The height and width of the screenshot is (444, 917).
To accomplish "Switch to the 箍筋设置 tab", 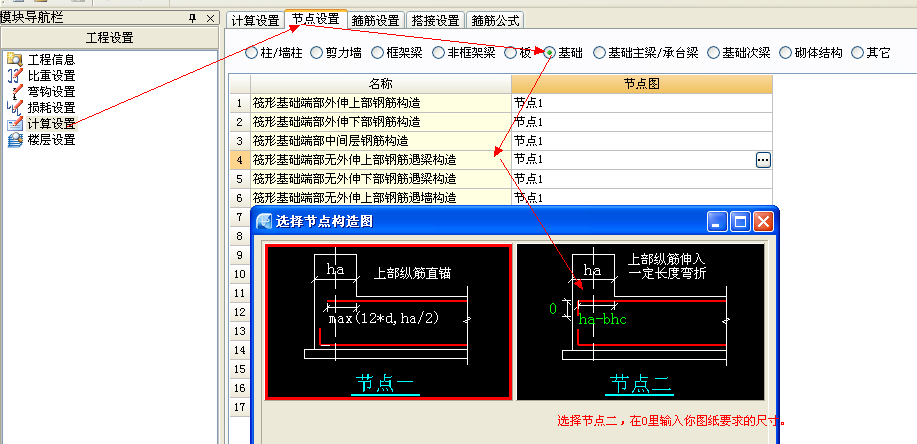I will 376,21.
